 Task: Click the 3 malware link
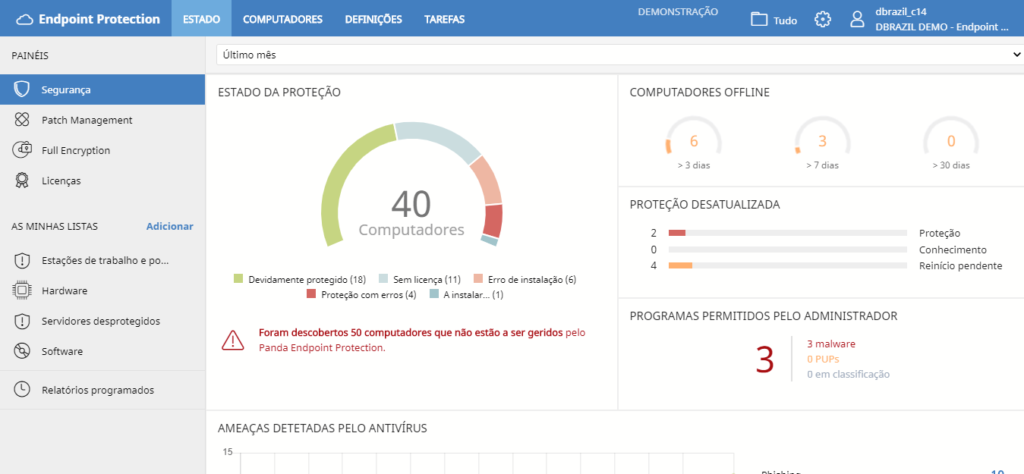click(831, 344)
